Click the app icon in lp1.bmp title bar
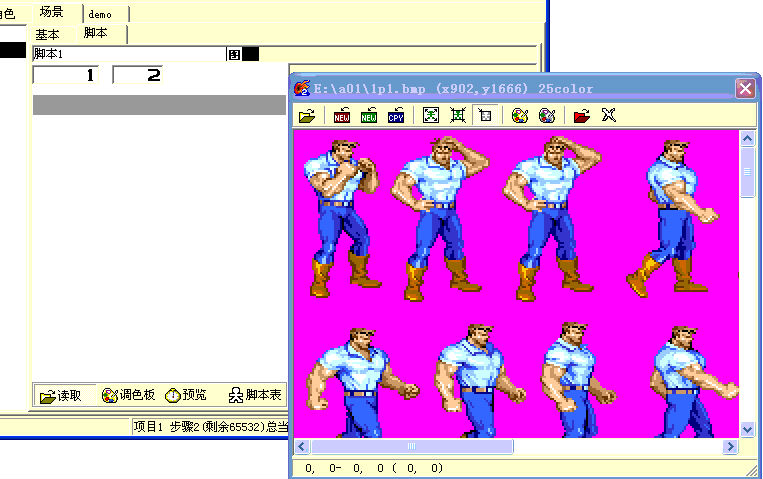 pyautogui.click(x=302, y=88)
